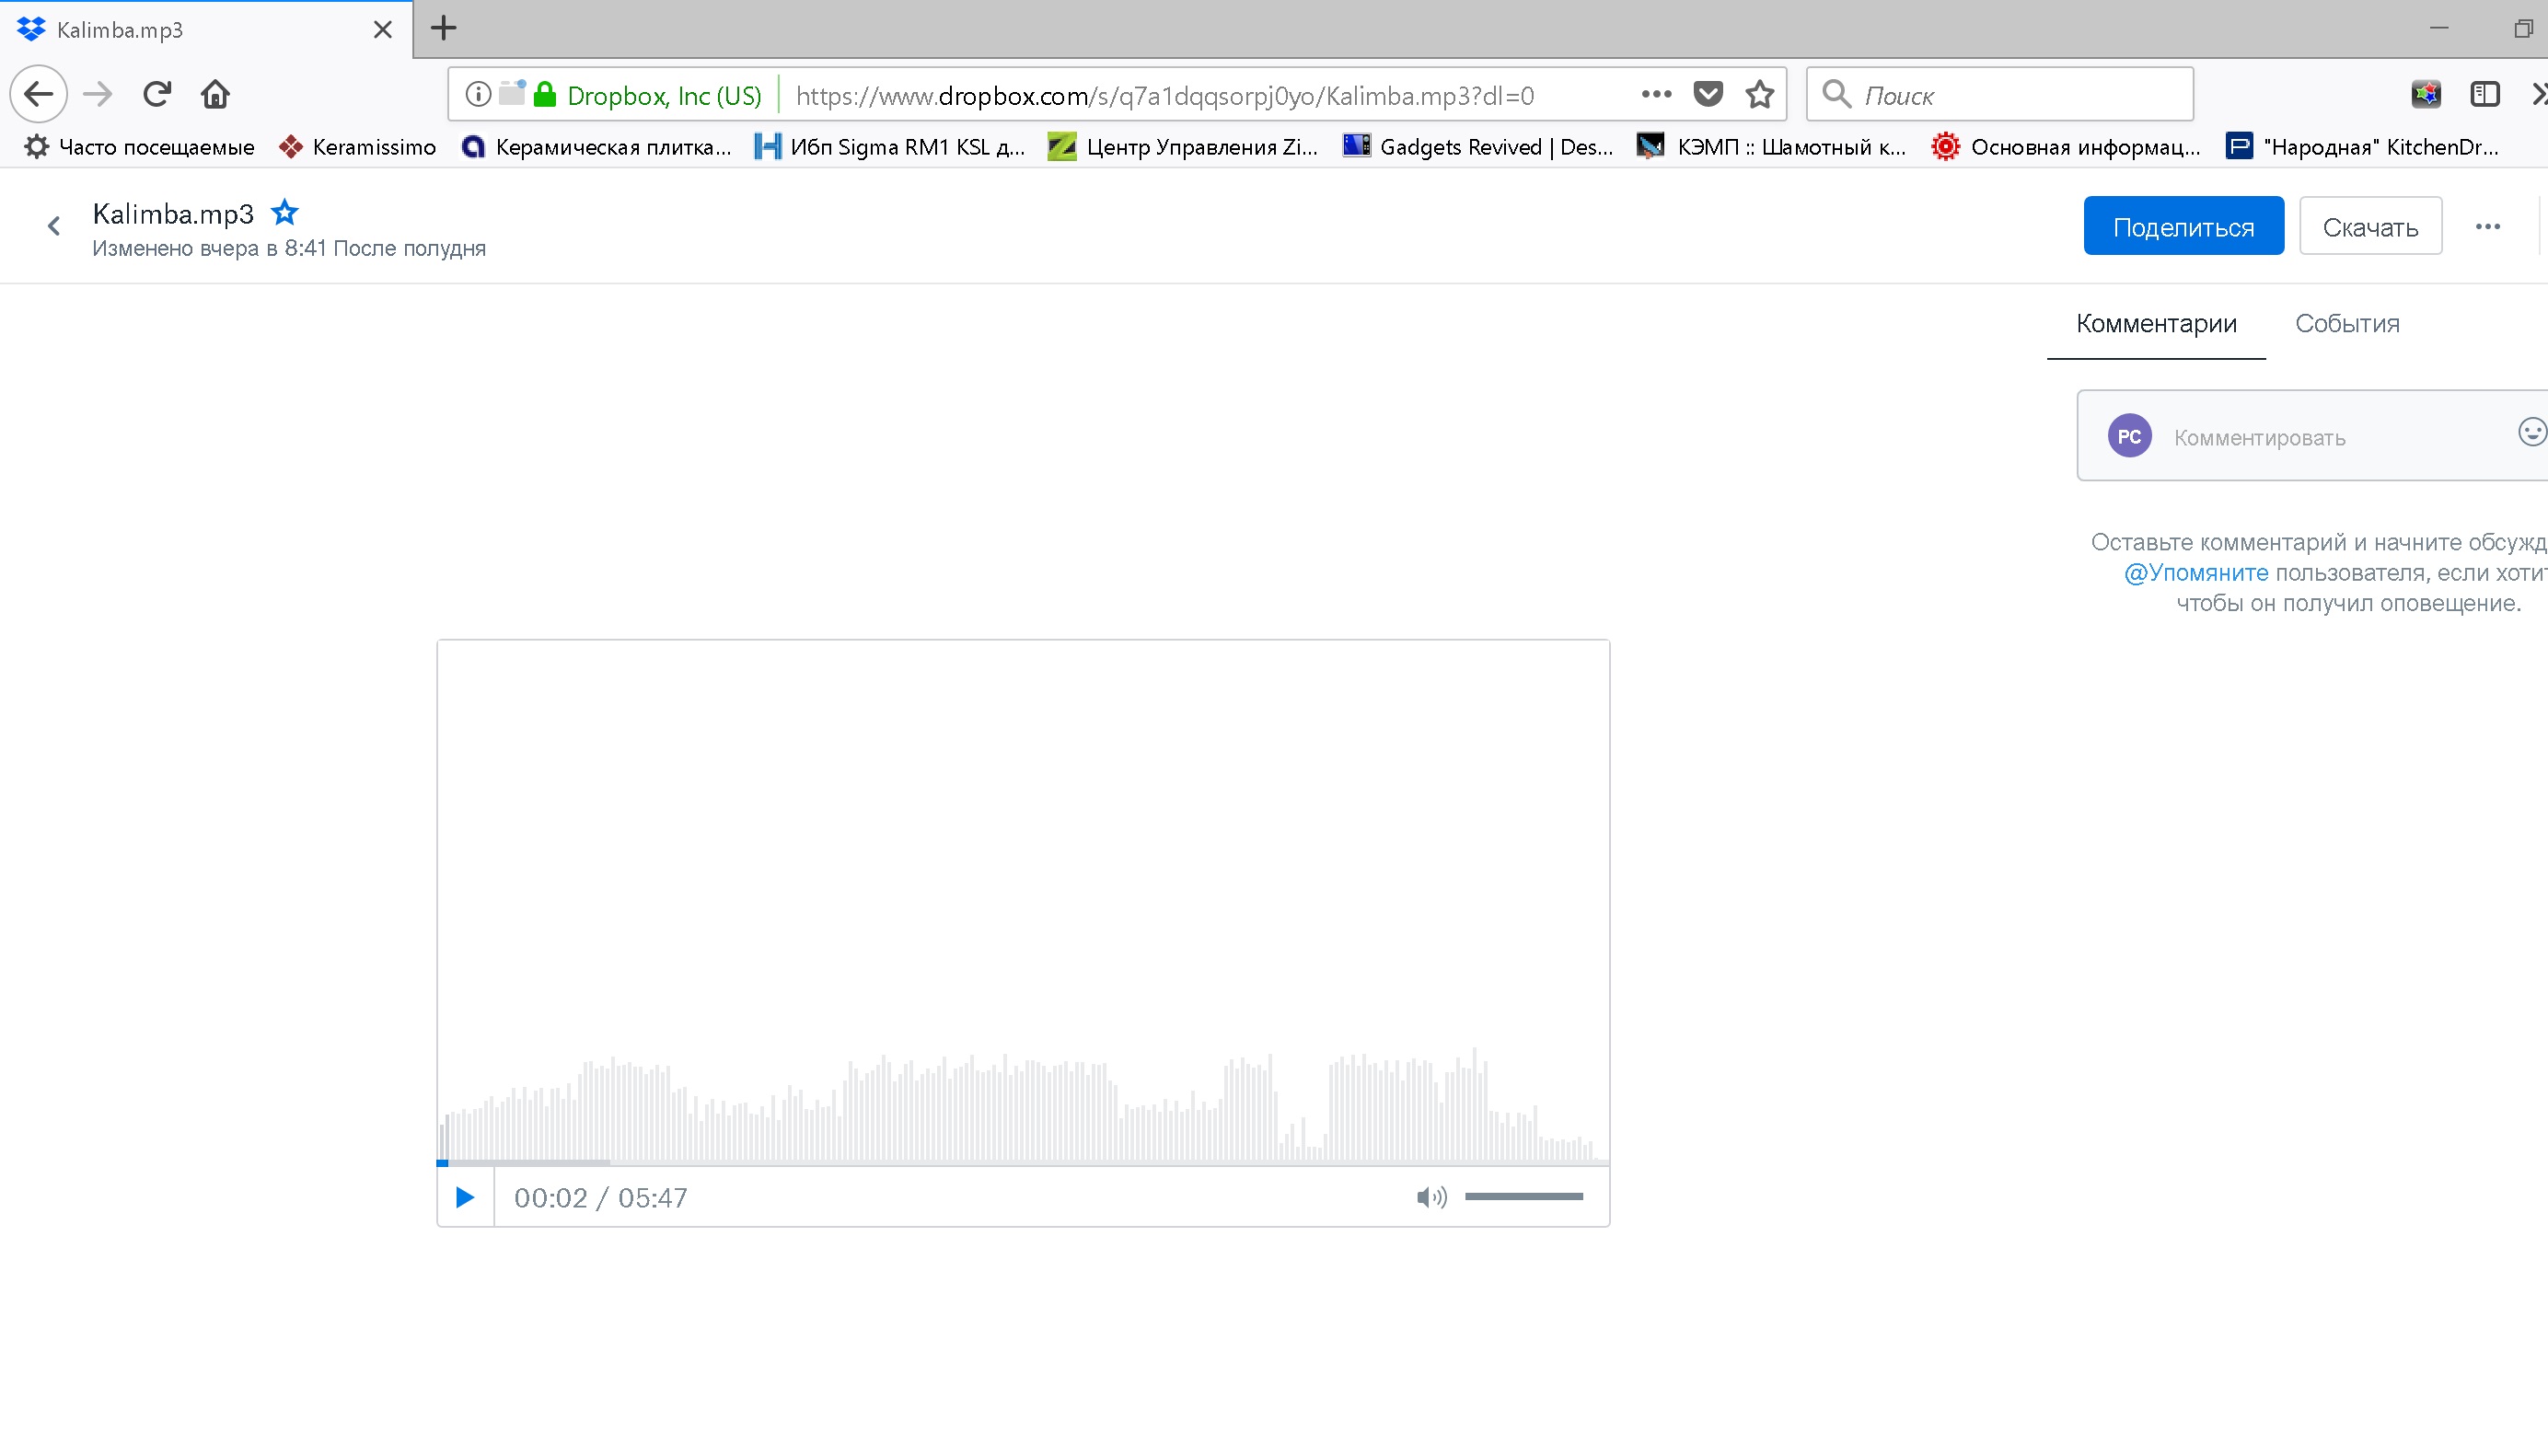Reload the page in browser
Image resolution: width=2548 pixels, height=1456 pixels.
click(x=157, y=94)
